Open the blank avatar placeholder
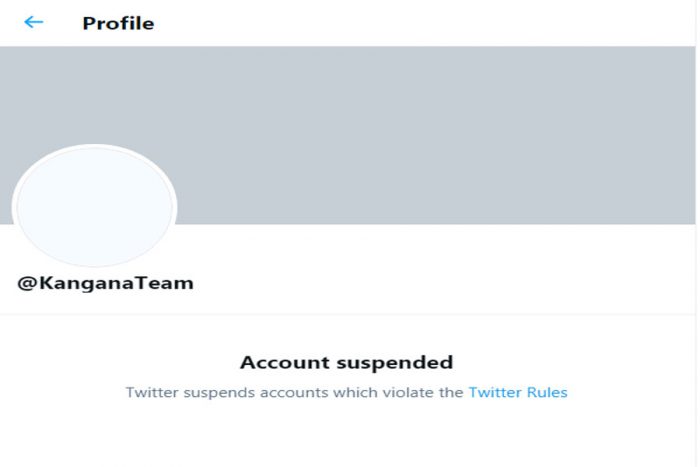This screenshot has height=467, width=700. click(x=94, y=207)
